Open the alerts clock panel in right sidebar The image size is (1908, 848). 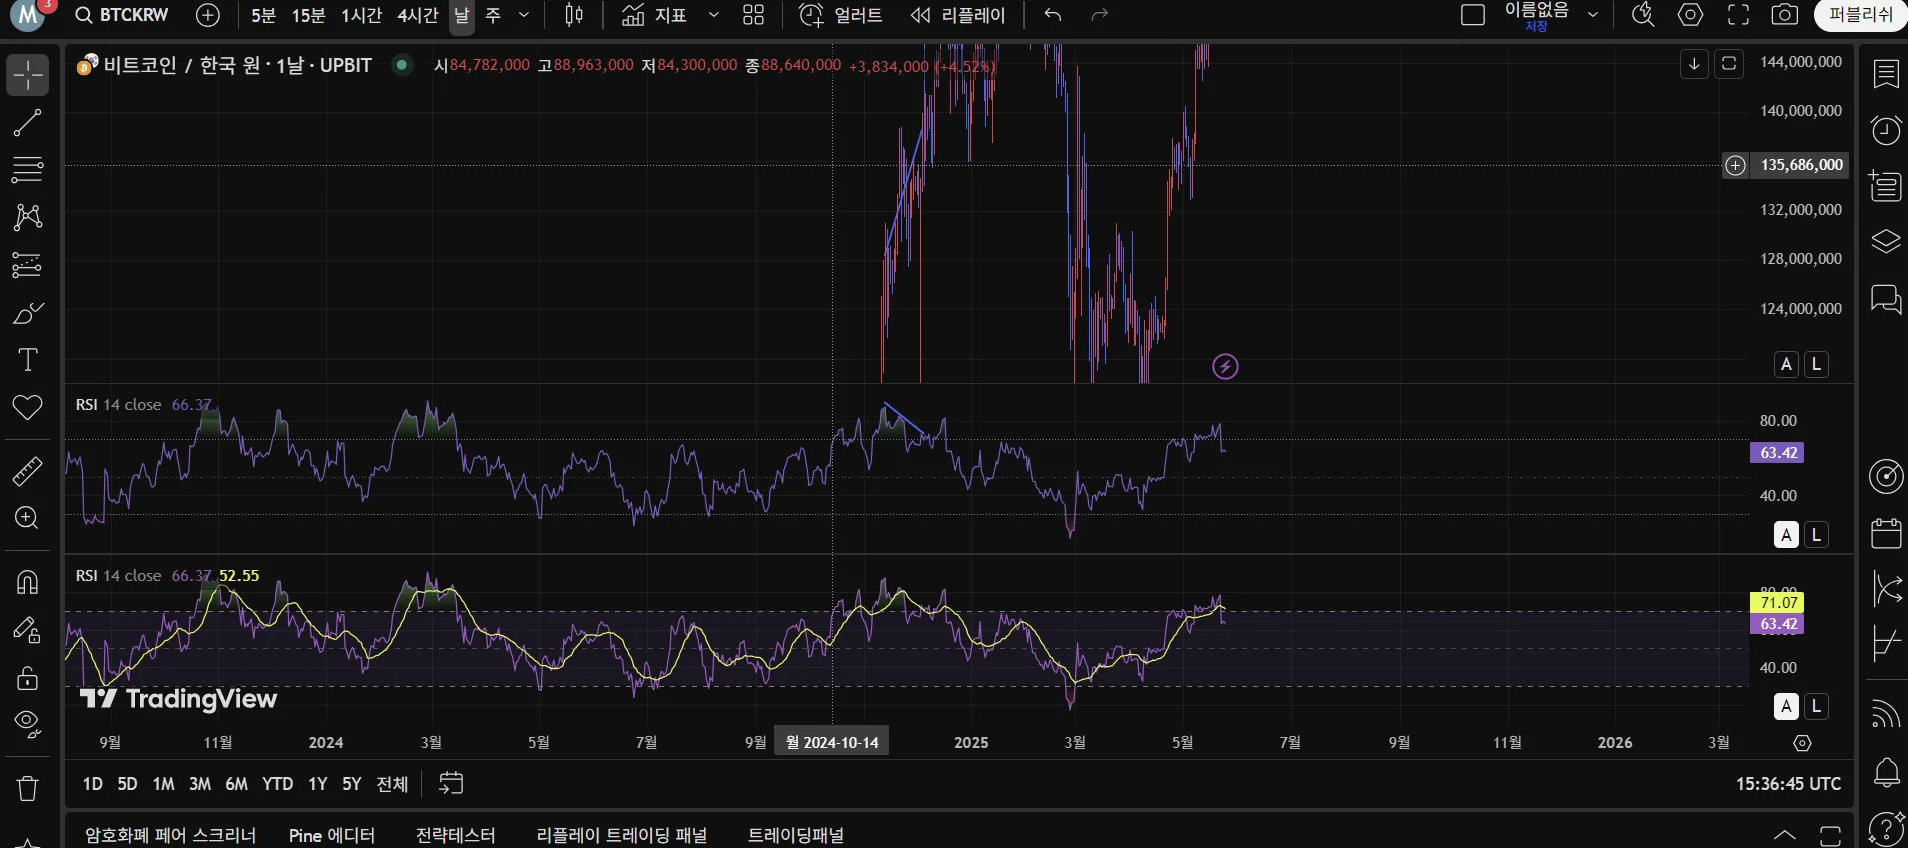point(1886,130)
